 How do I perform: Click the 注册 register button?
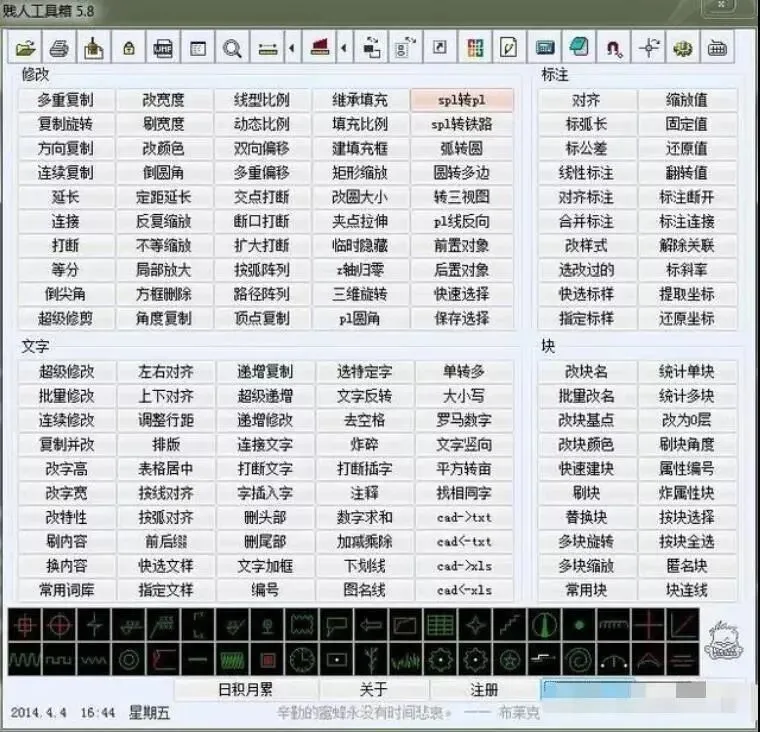484,689
